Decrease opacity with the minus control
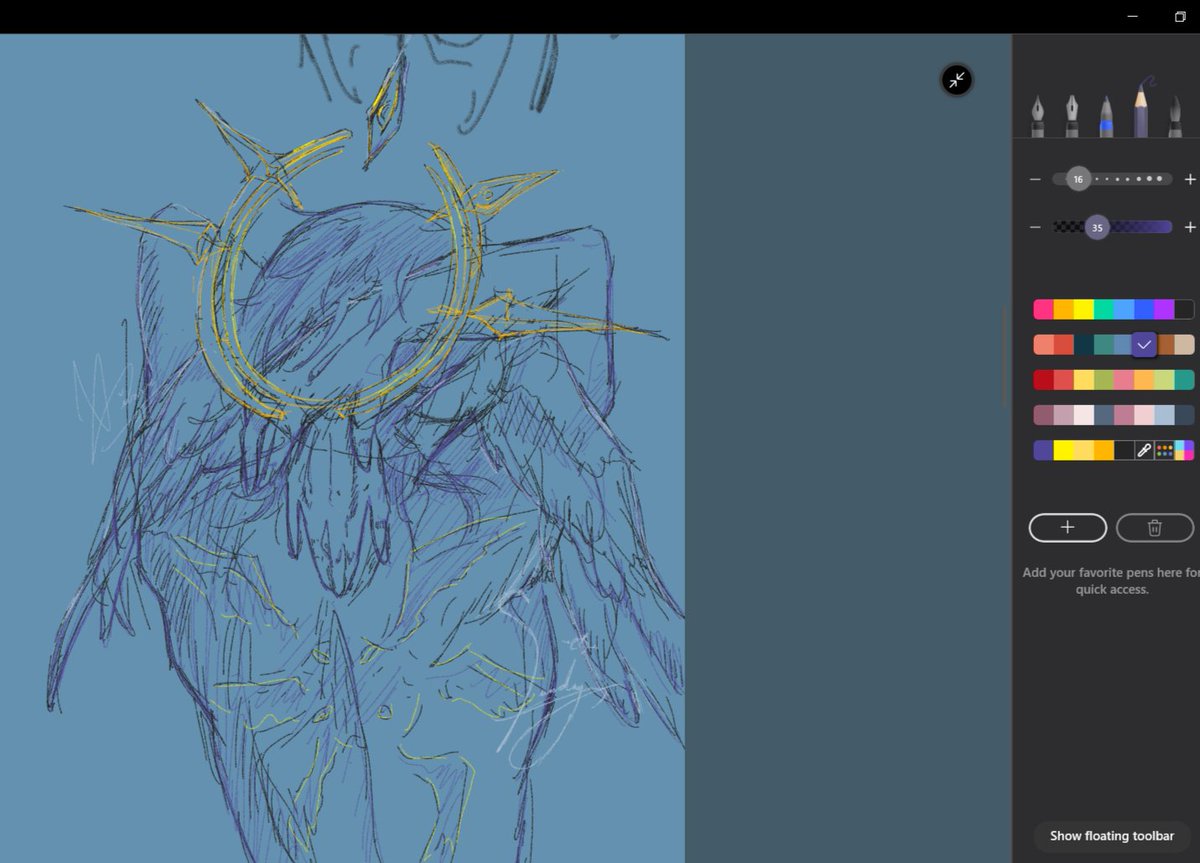Image resolution: width=1200 pixels, height=863 pixels. tap(1035, 227)
